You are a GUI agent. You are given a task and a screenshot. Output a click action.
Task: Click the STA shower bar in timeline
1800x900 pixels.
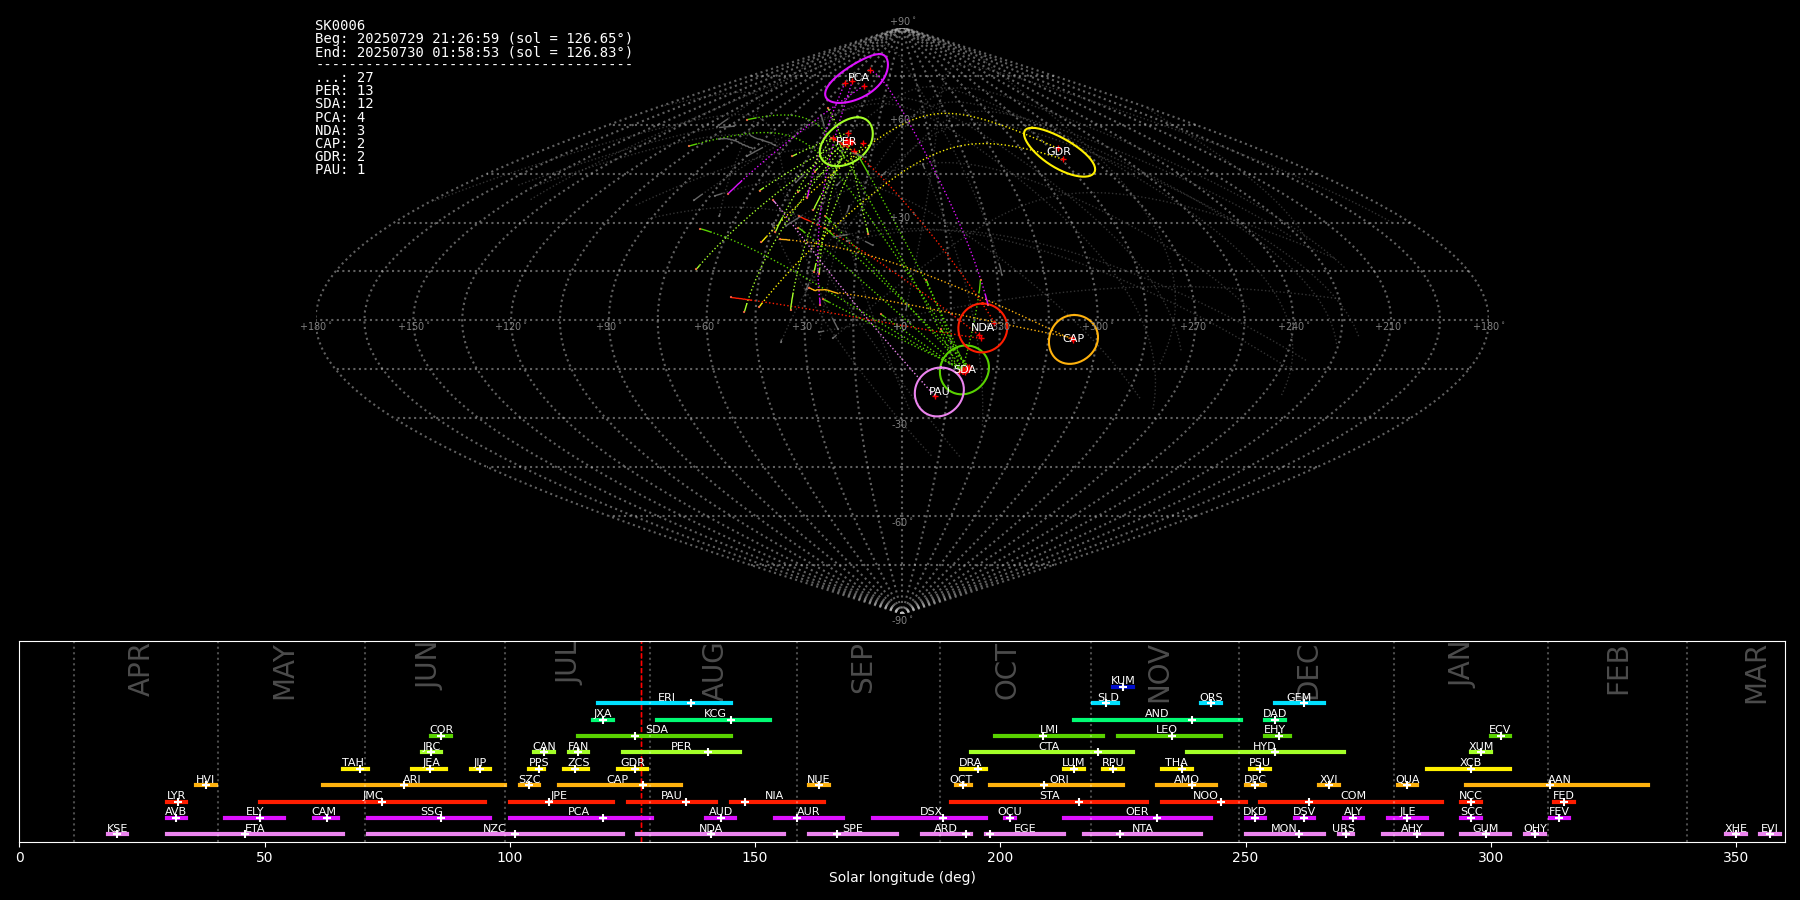(x=1049, y=802)
